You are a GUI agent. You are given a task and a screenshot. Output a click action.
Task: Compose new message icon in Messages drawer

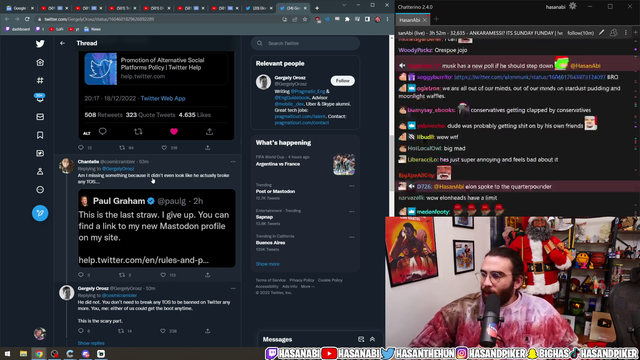pyautogui.click(x=361, y=339)
